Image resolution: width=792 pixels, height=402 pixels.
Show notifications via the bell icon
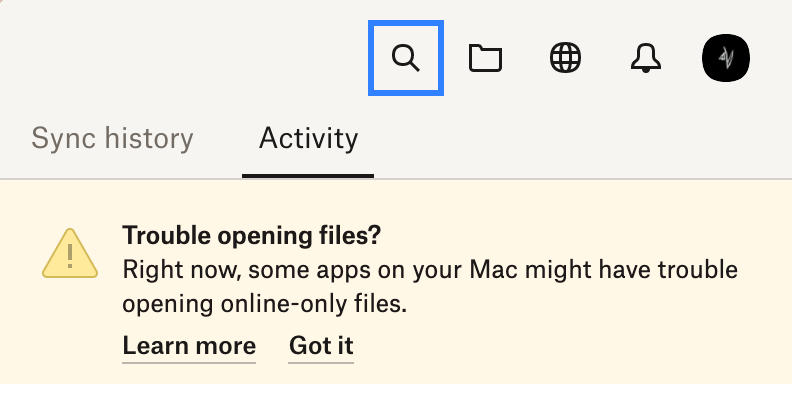(646, 59)
